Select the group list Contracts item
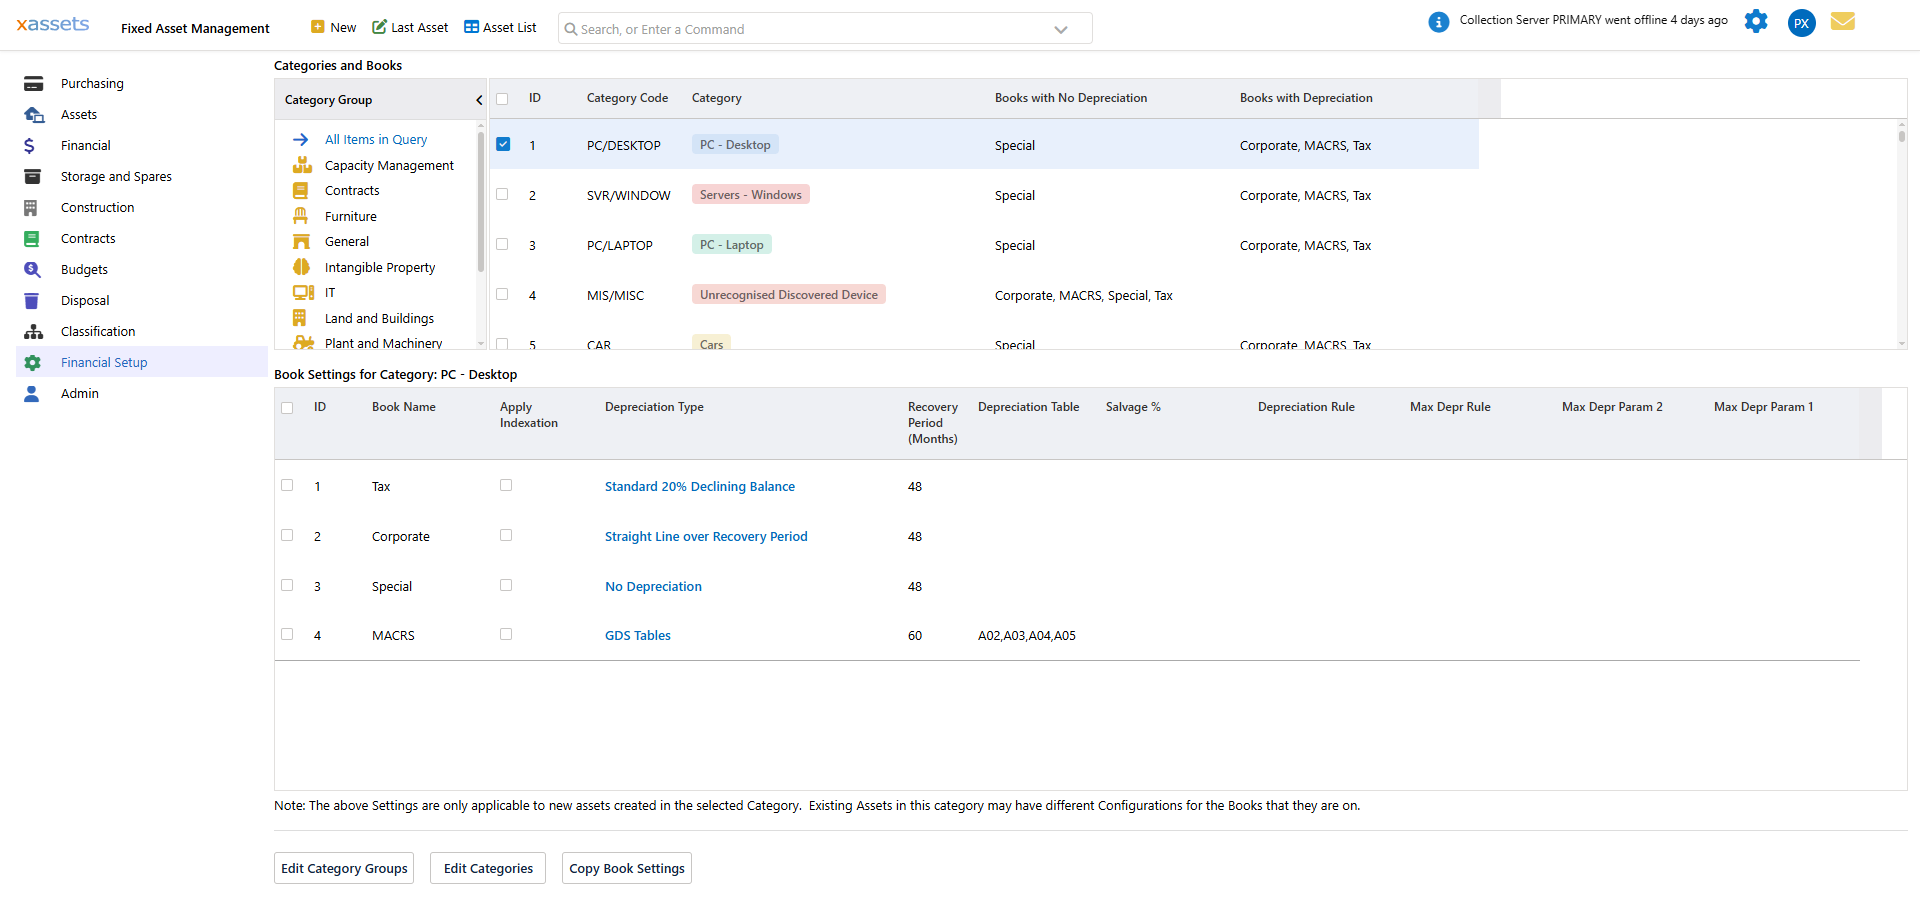The height and width of the screenshot is (911, 1920). 352,191
